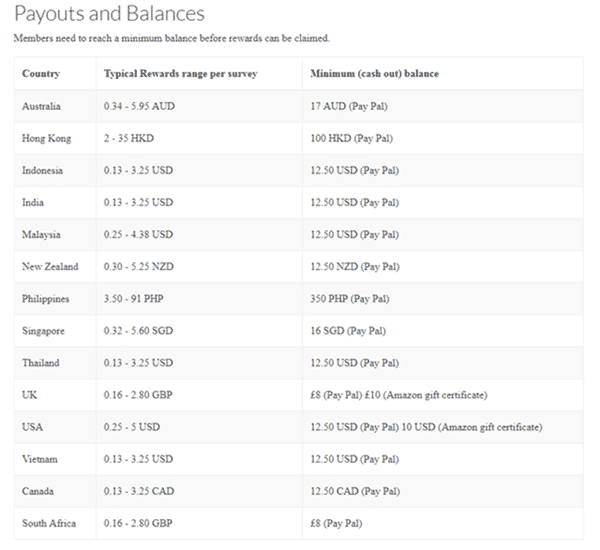
Task: Click the Payouts and Balances heading
Action: click(109, 14)
